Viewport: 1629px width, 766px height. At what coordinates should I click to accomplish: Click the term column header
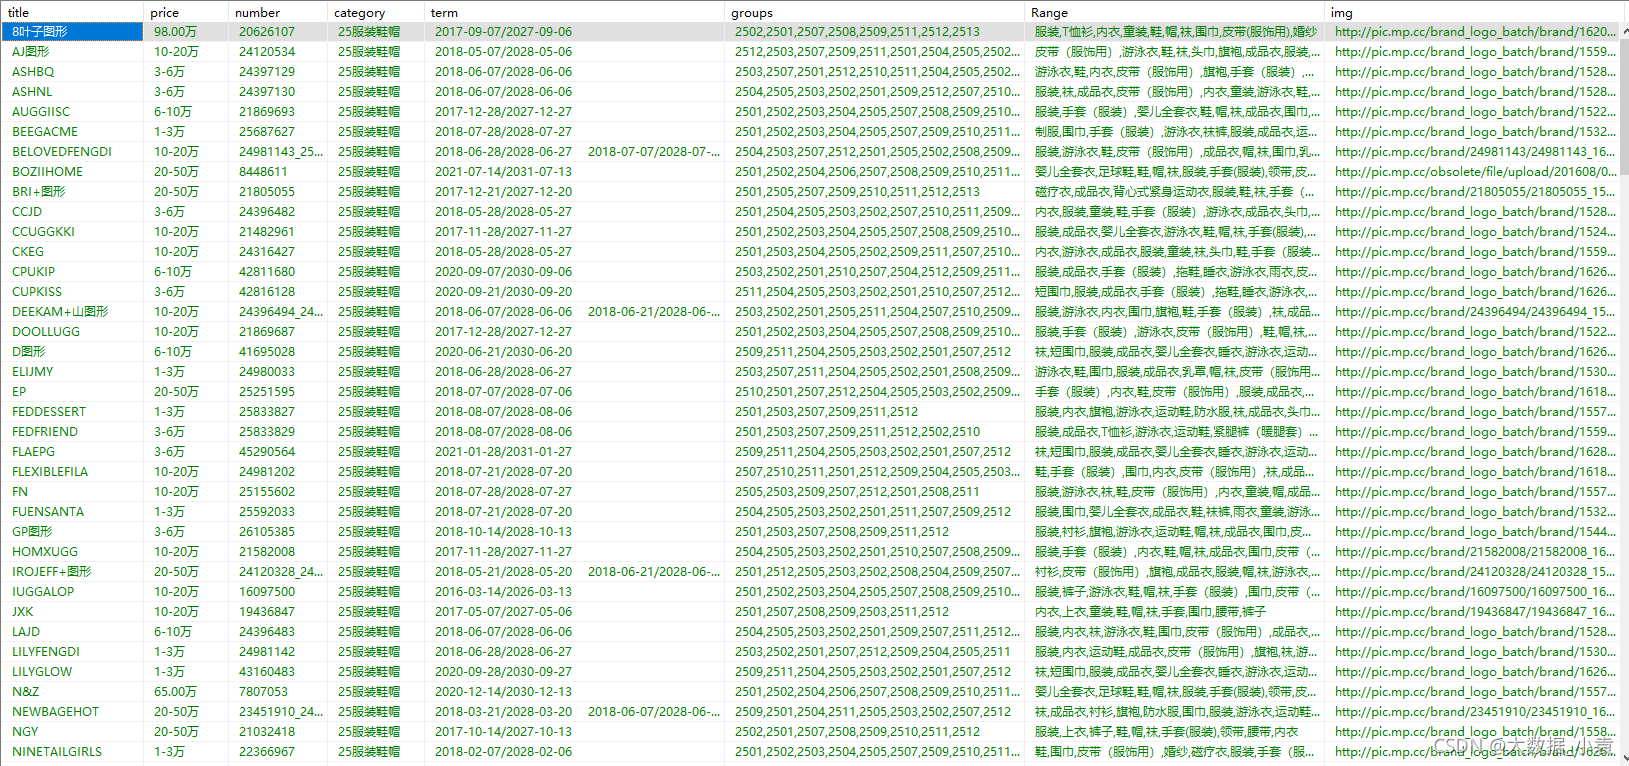point(575,12)
